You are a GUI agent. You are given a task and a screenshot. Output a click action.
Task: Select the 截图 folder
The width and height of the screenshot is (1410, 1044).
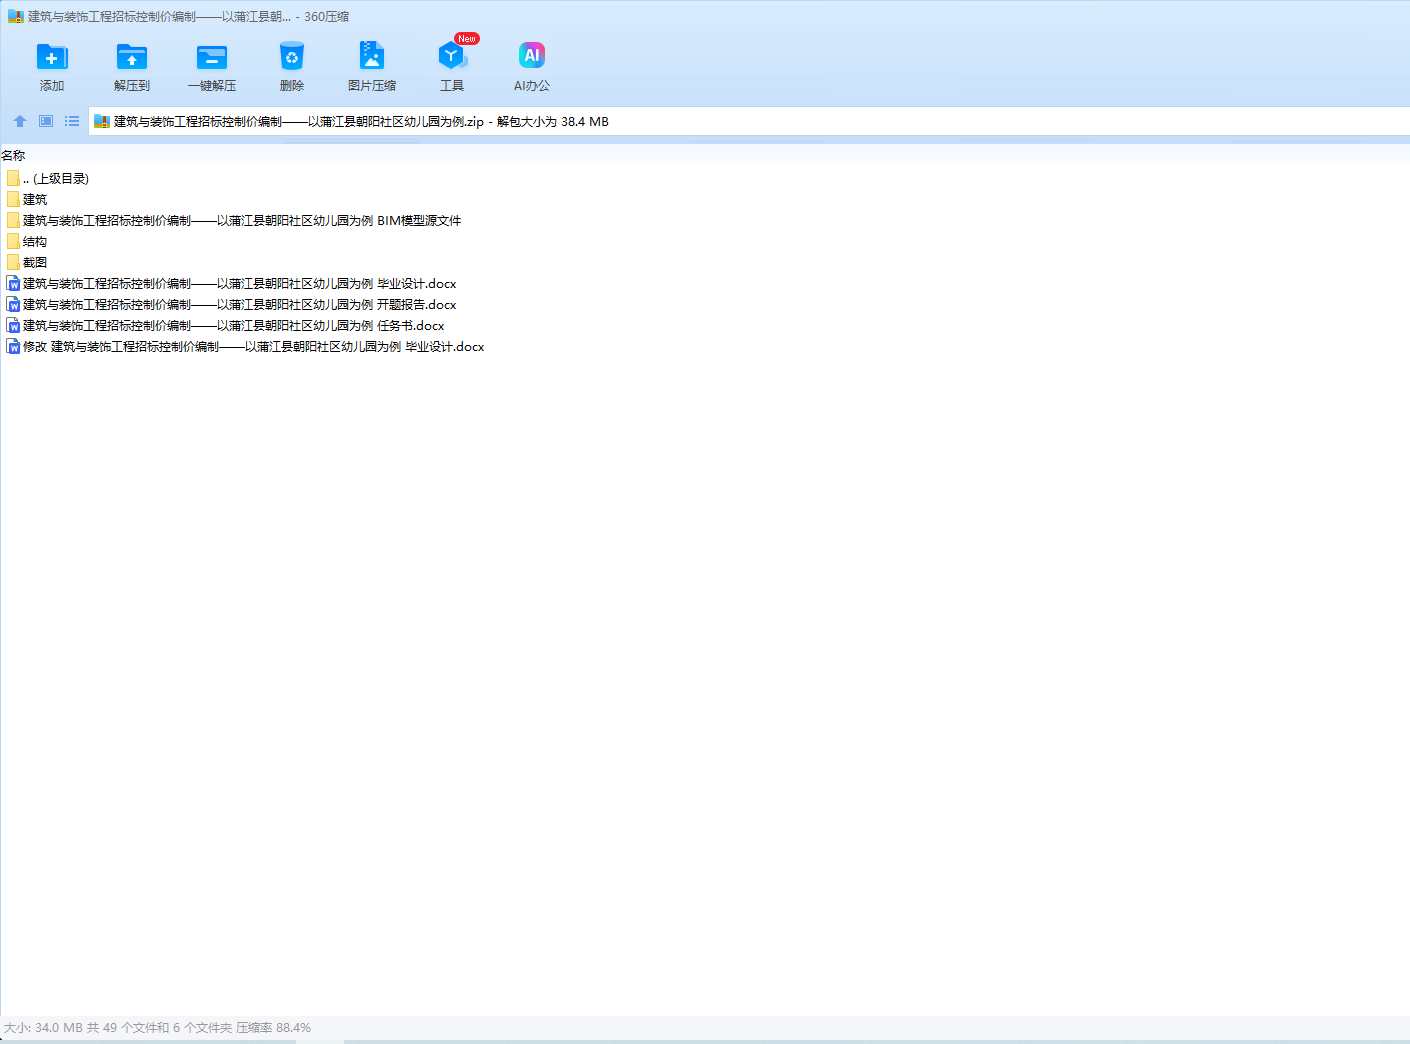click(35, 262)
